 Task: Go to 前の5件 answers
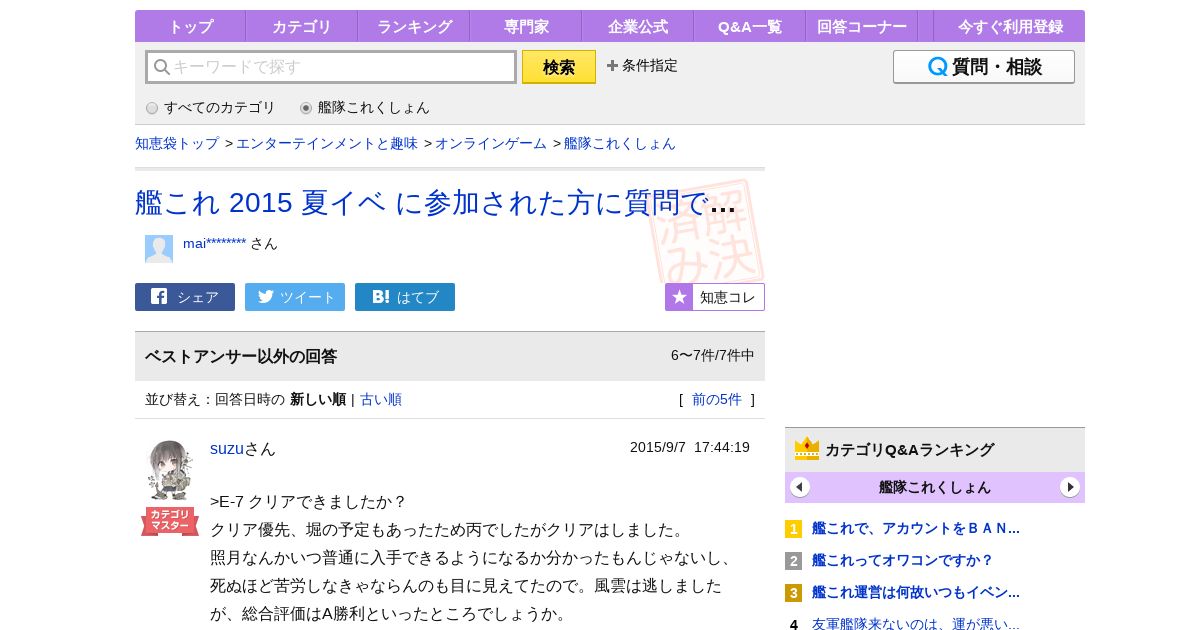coord(717,399)
